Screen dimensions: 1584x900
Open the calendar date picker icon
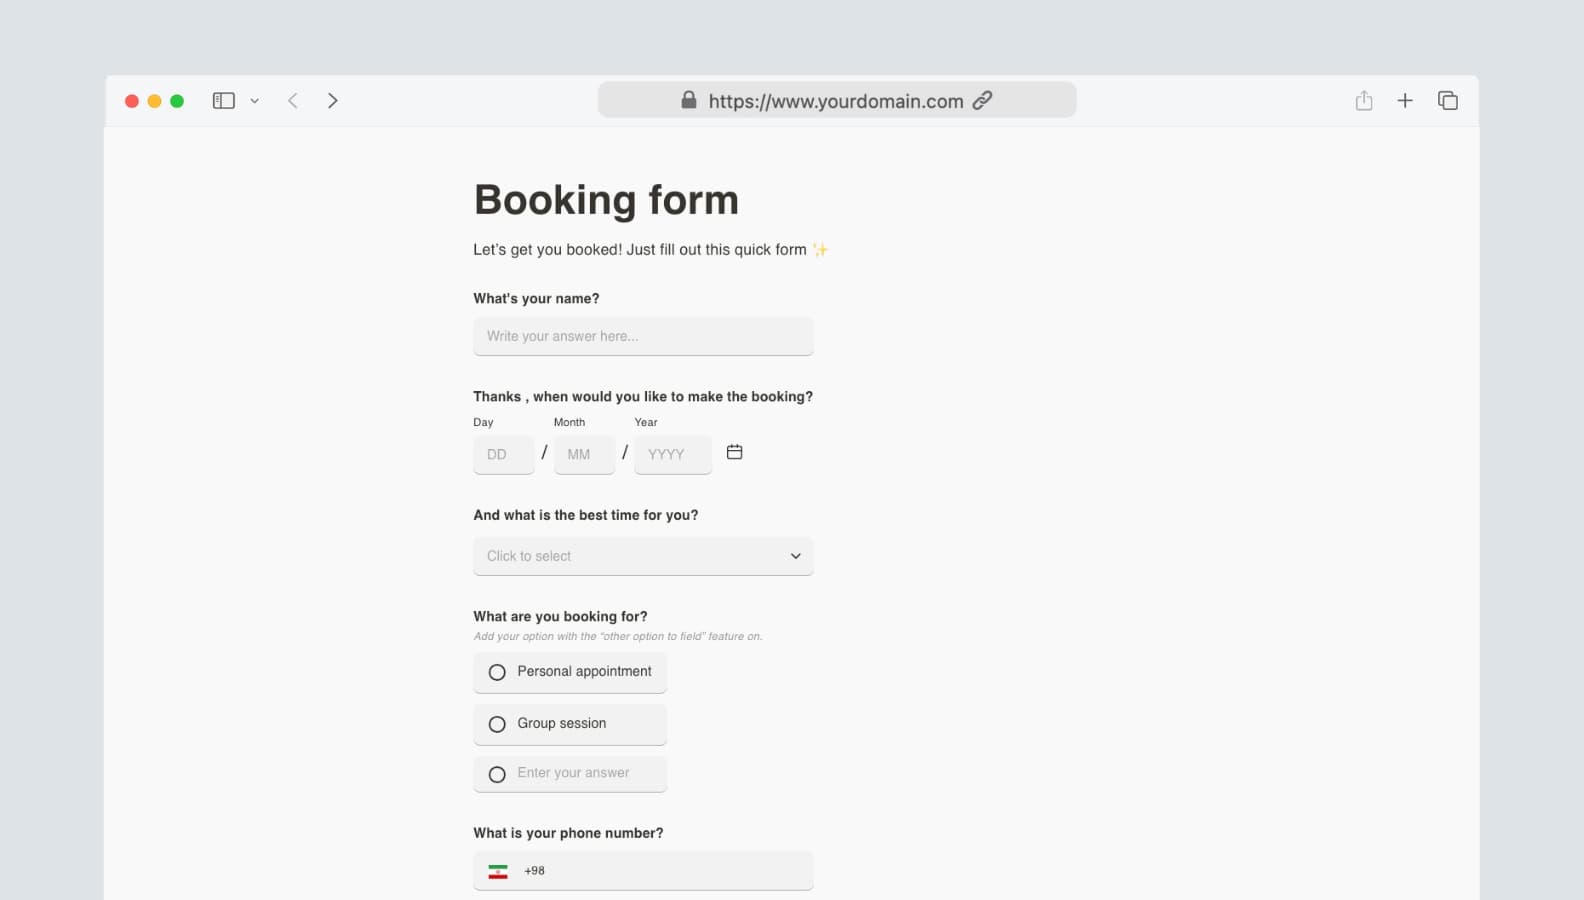(735, 452)
